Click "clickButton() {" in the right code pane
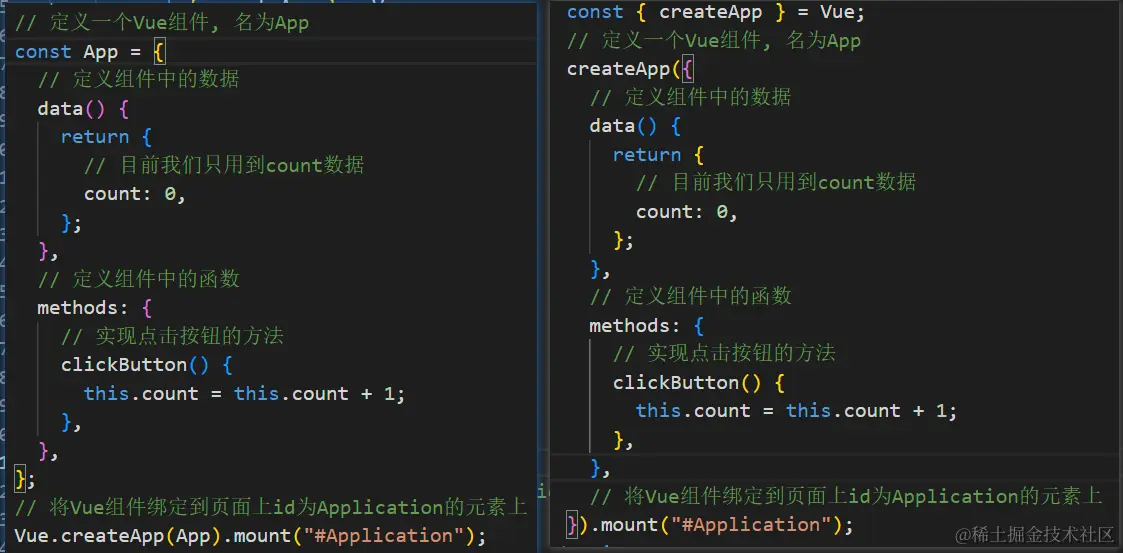Image resolution: width=1123 pixels, height=553 pixels. [699, 382]
